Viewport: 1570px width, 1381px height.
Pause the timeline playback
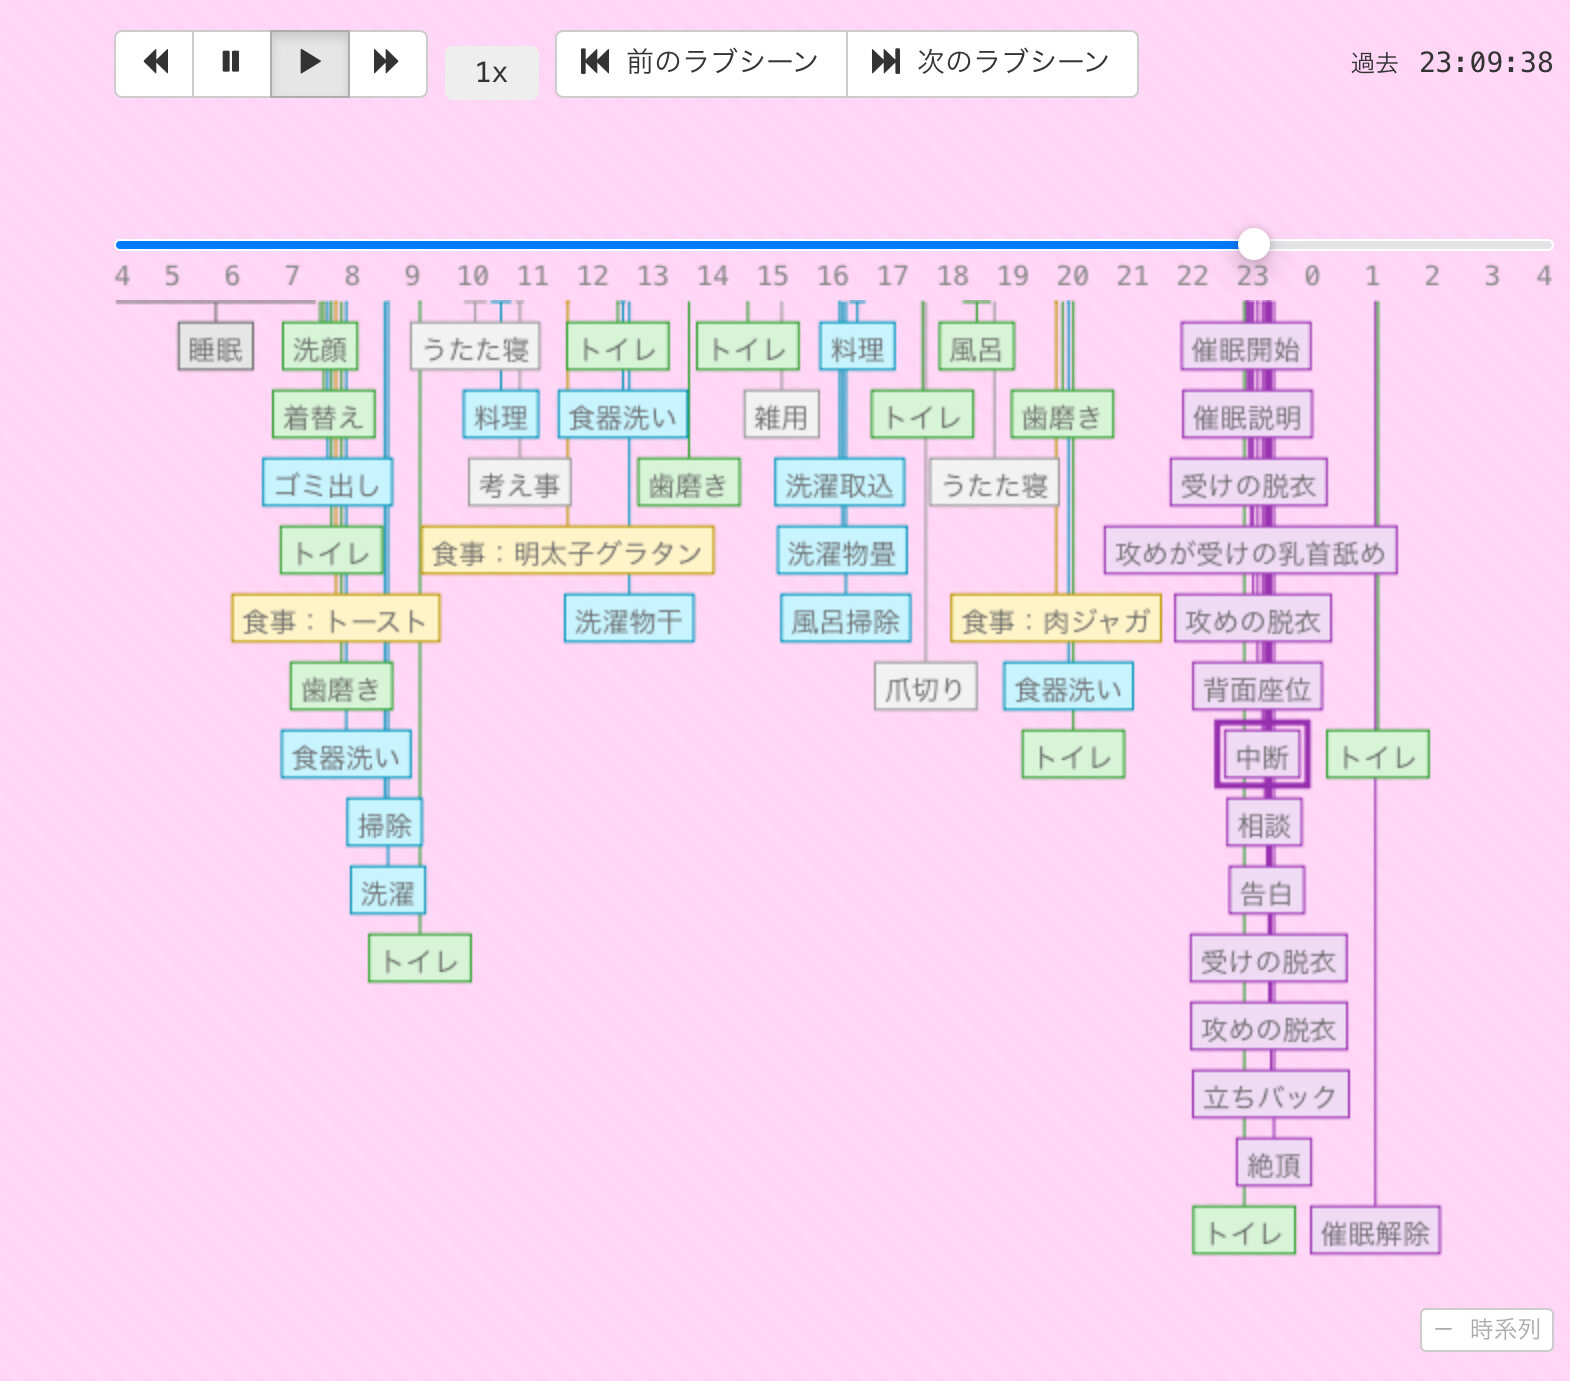tap(231, 63)
